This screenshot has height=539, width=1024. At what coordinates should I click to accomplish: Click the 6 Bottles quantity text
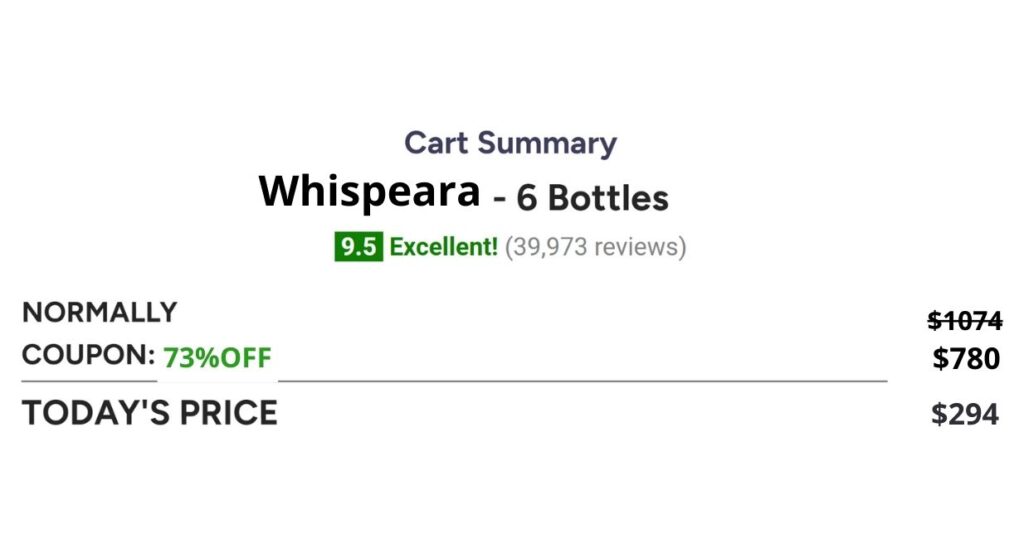(592, 198)
